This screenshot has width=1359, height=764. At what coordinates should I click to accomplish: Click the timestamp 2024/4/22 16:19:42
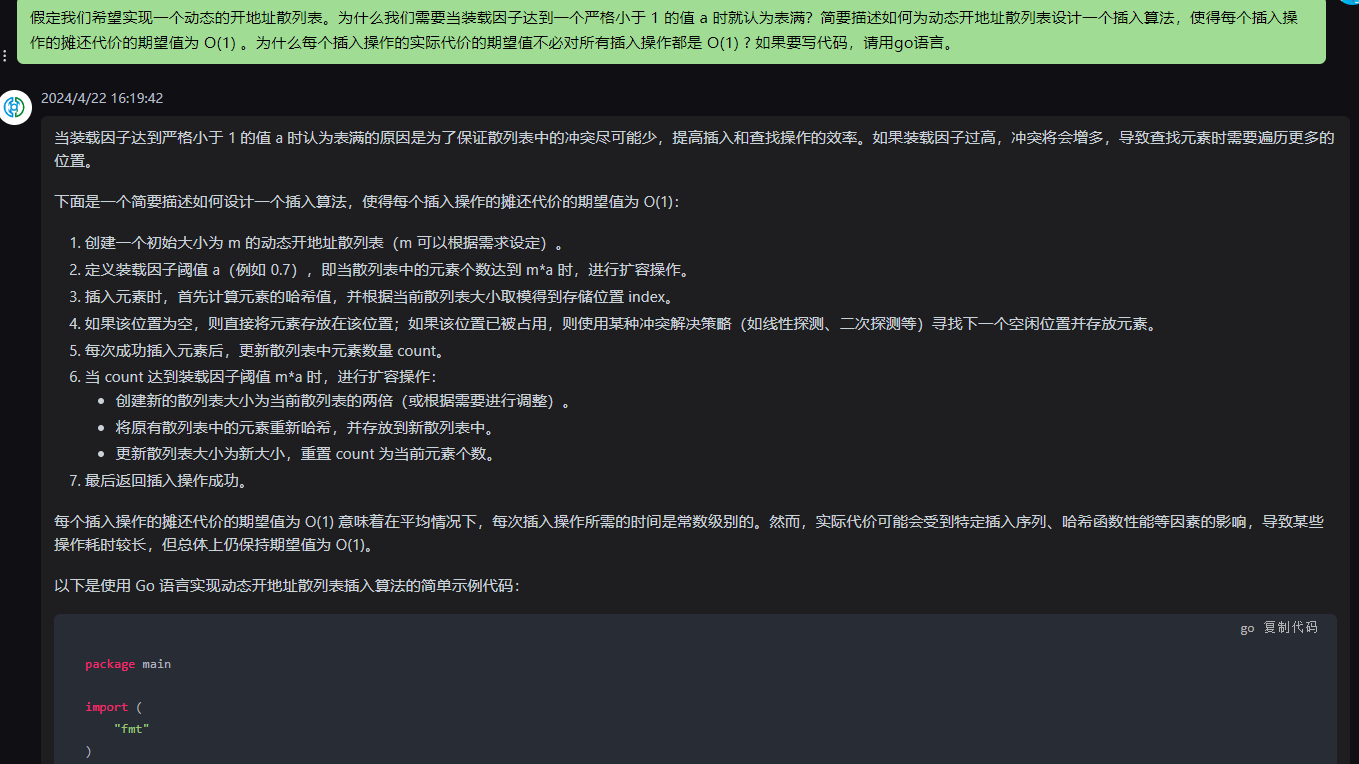click(102, 98)
